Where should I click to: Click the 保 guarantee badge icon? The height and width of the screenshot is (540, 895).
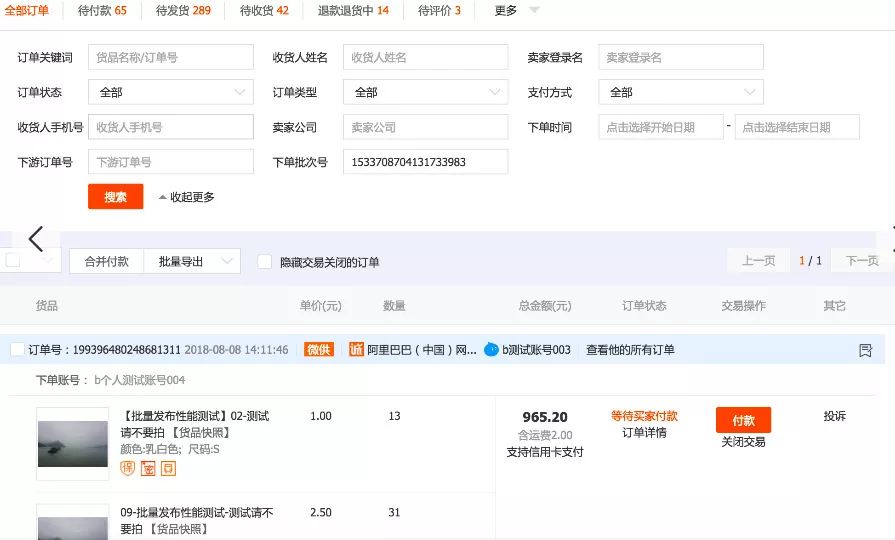127,469
